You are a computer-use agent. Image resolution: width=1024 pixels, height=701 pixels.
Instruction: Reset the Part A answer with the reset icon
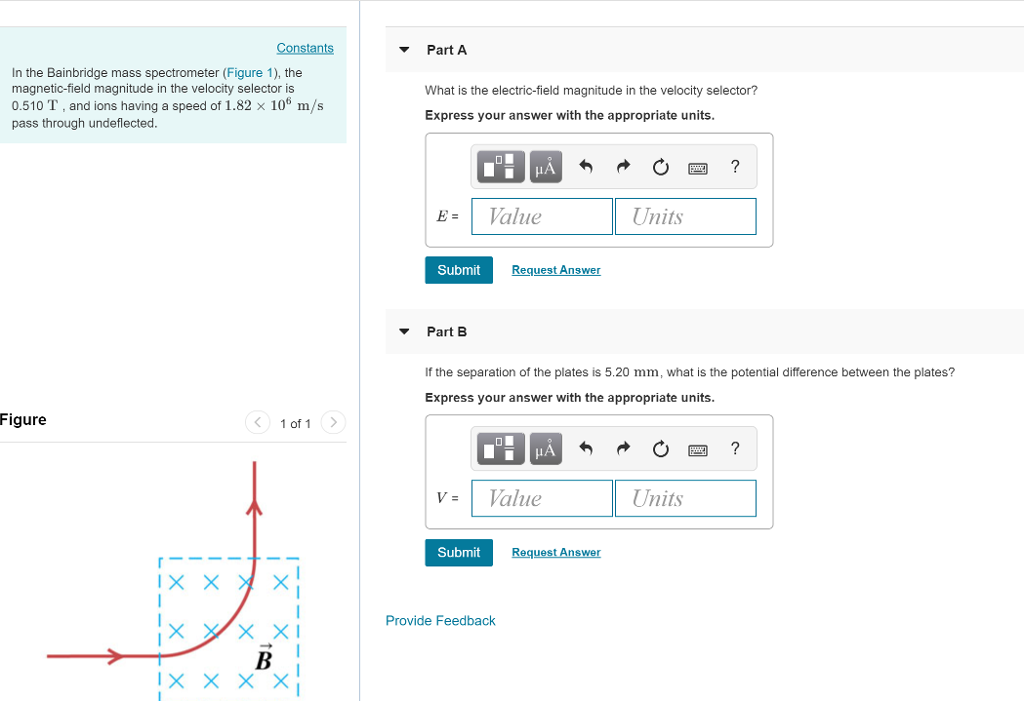pos(660,166)
